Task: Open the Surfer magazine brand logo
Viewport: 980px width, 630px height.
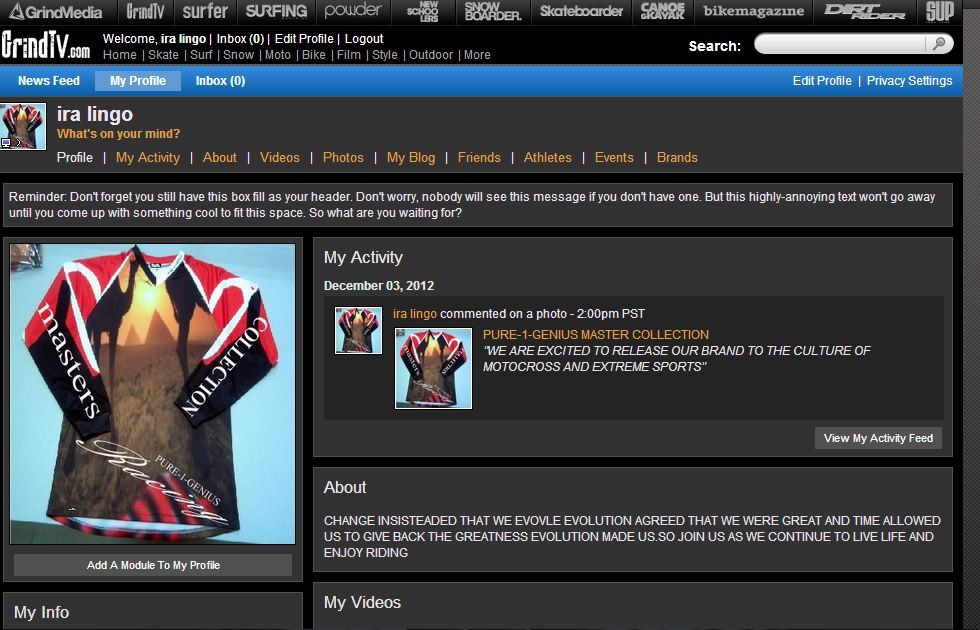Action: click(205, 12)
